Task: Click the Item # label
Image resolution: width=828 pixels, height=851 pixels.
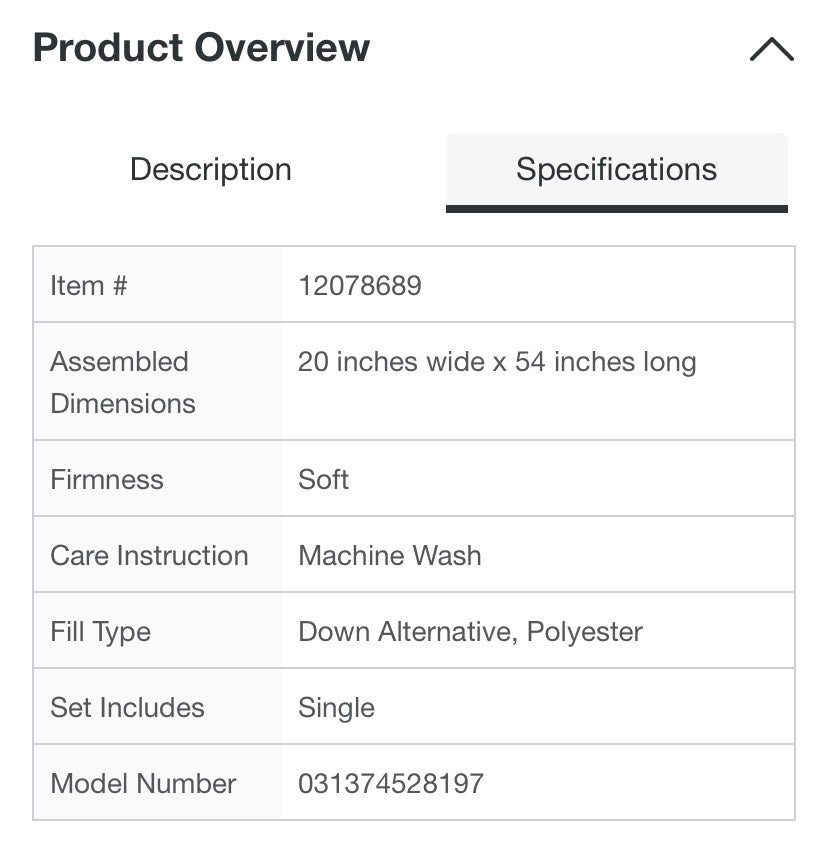Action: (x=89, y=285)
